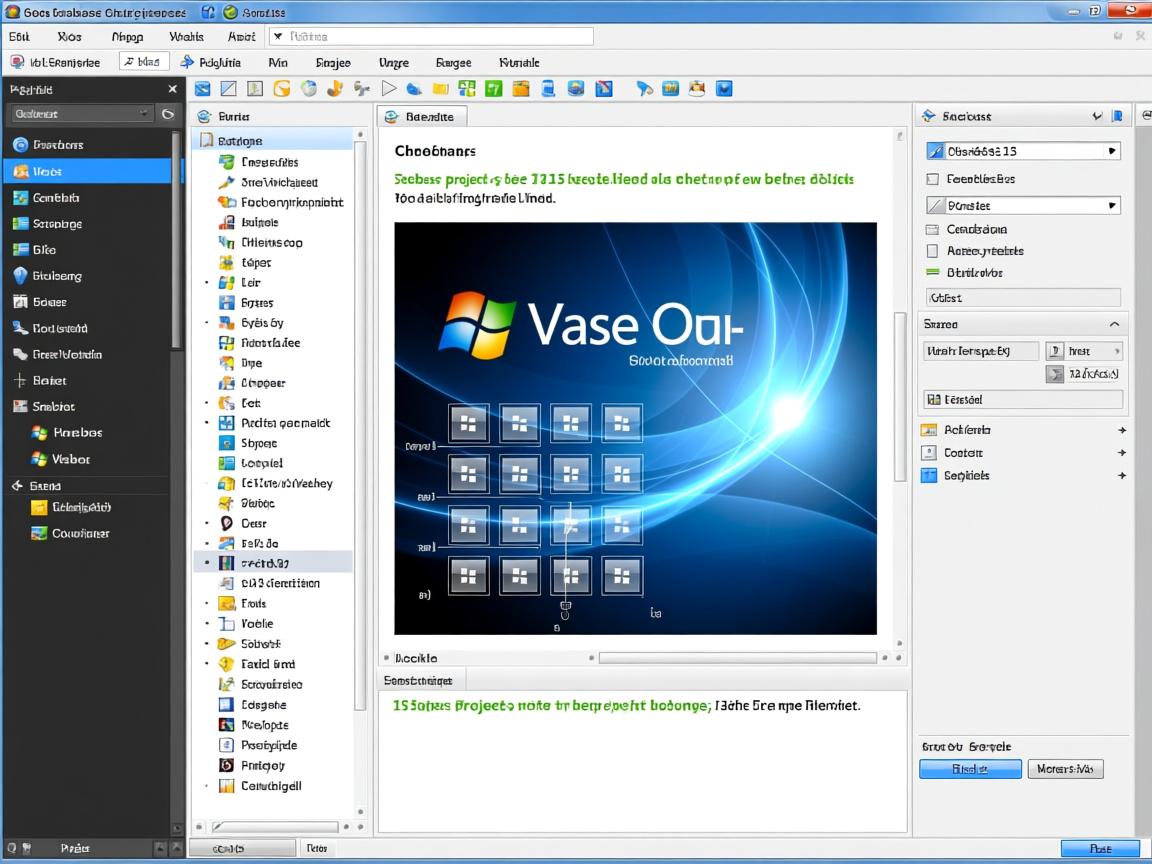Viewport: 1152px width, 864px height.
Task: Toggle the second-to-last checkbox in the right panel
Action: 932,251
